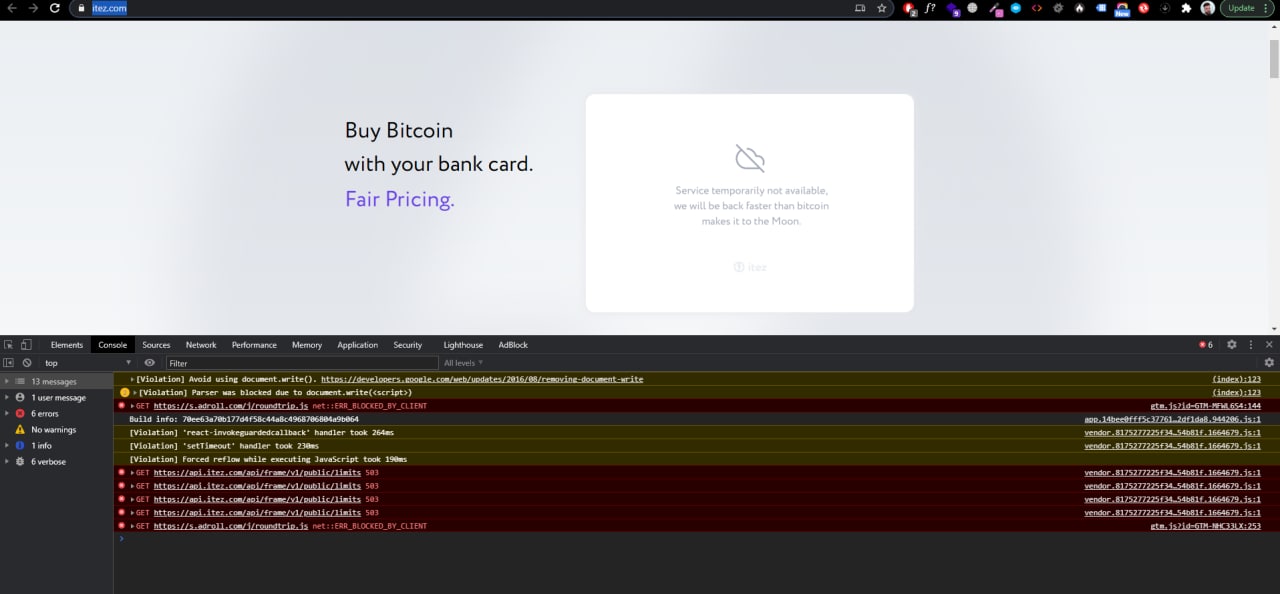Open the Network tab
This screenshot has height=594, width=1280.
click(x=201, y=345)
